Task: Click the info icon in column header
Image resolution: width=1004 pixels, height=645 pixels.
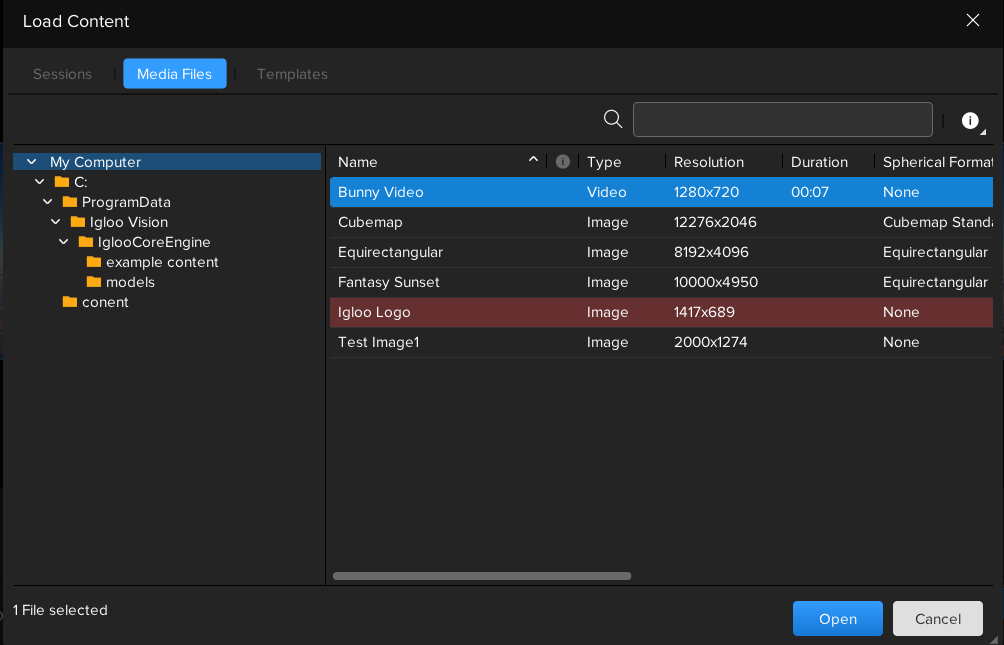Action: click(x=563, y=162)
